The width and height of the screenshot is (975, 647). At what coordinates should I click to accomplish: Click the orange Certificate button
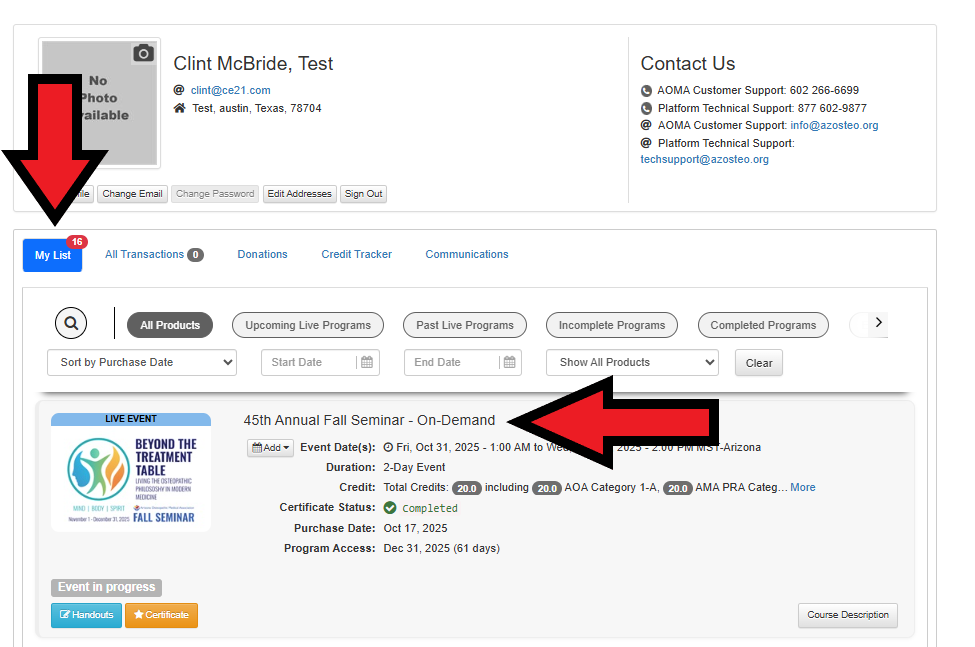[161, 615]
